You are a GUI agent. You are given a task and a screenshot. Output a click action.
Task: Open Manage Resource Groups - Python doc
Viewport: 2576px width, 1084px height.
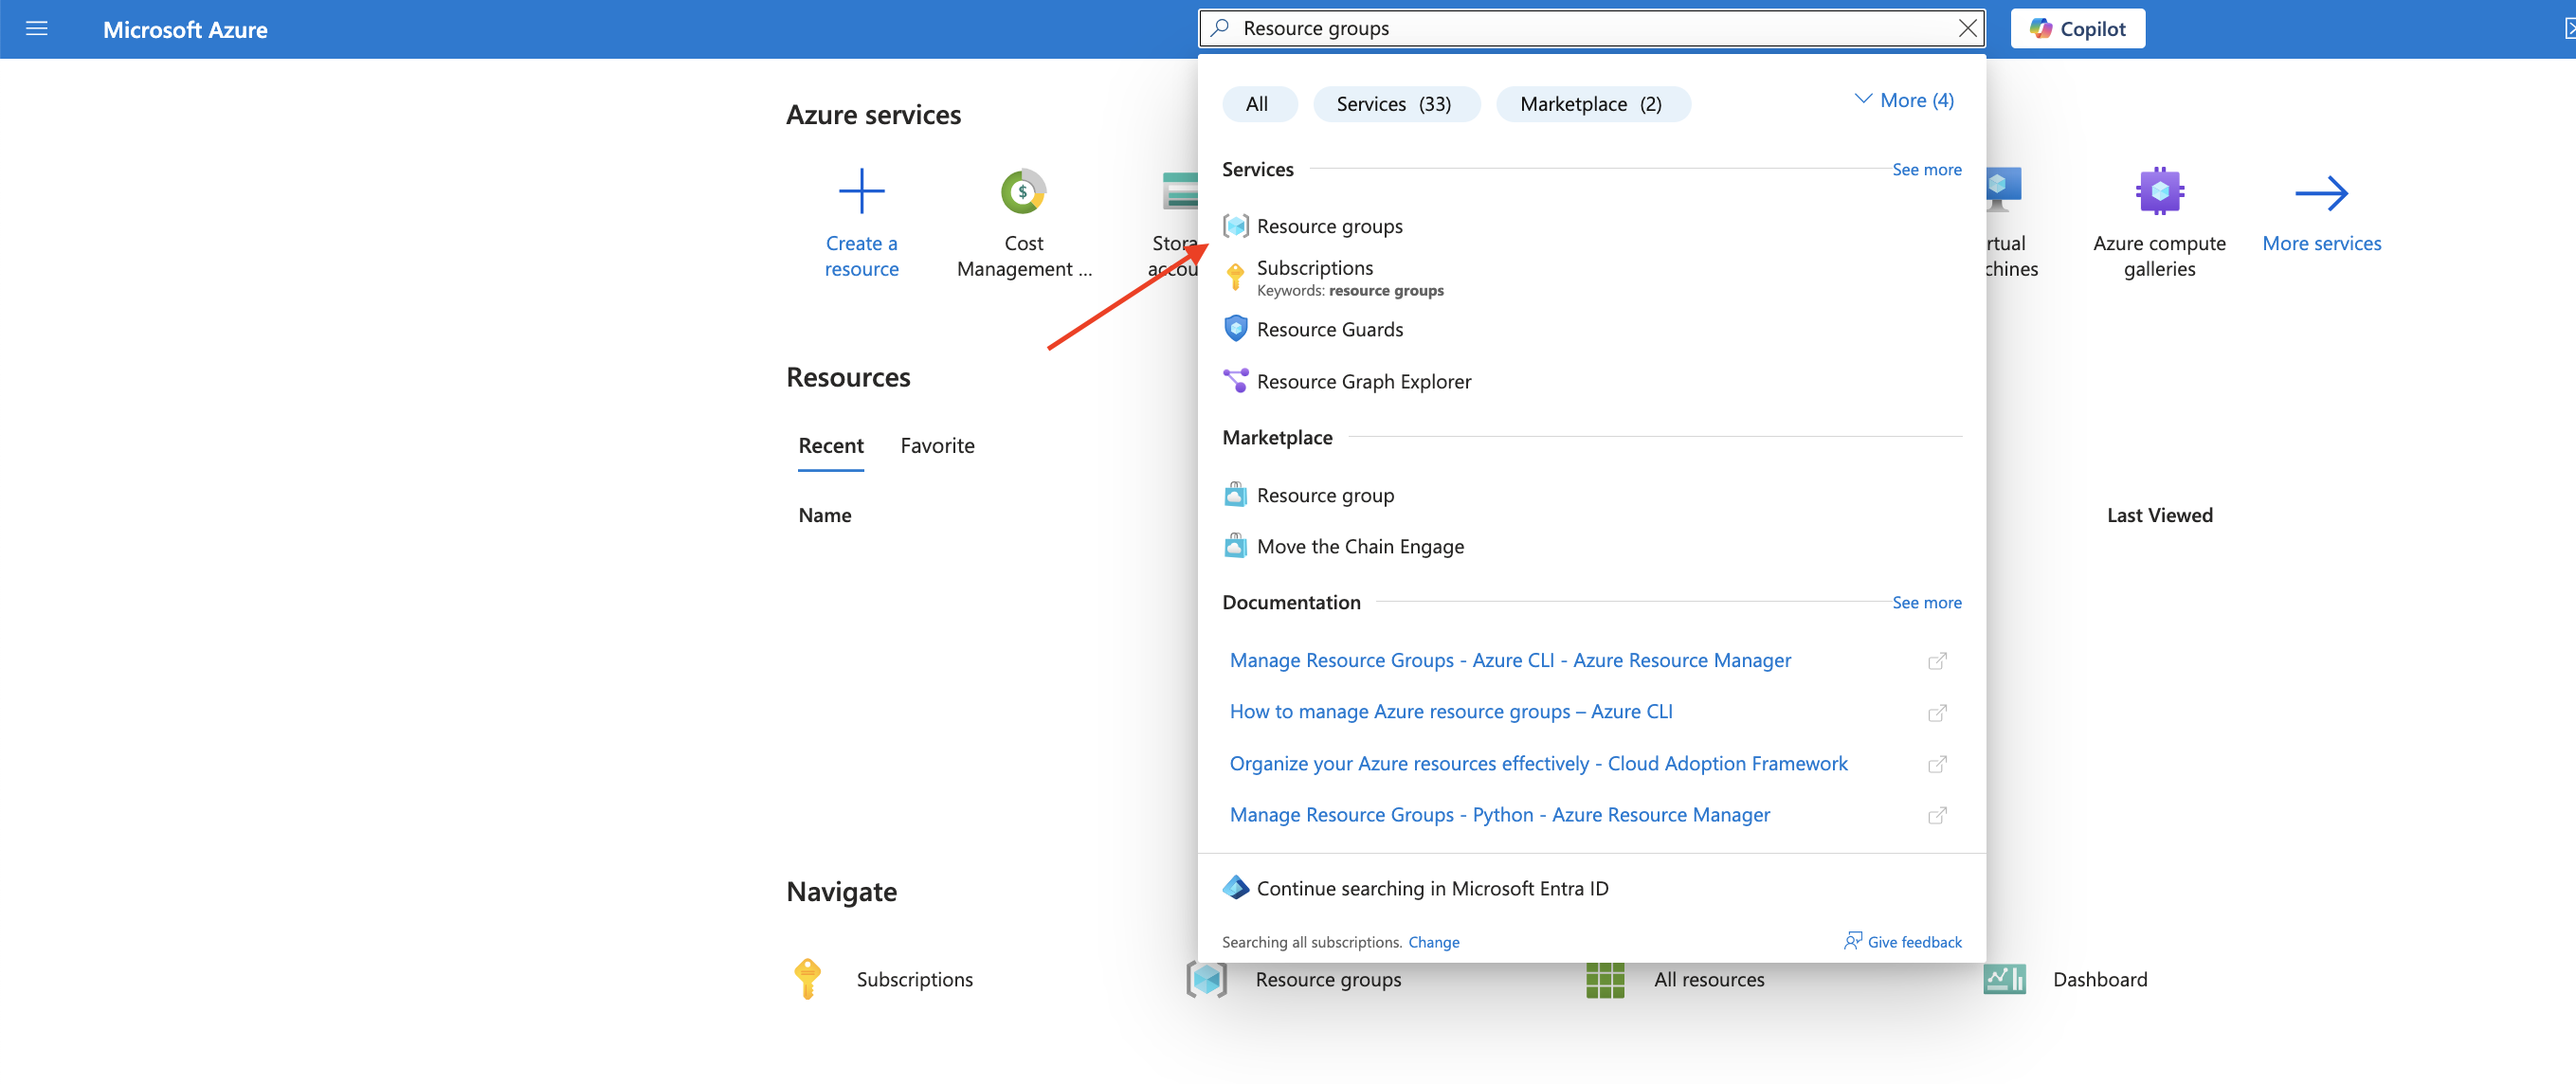(1499, 814)
